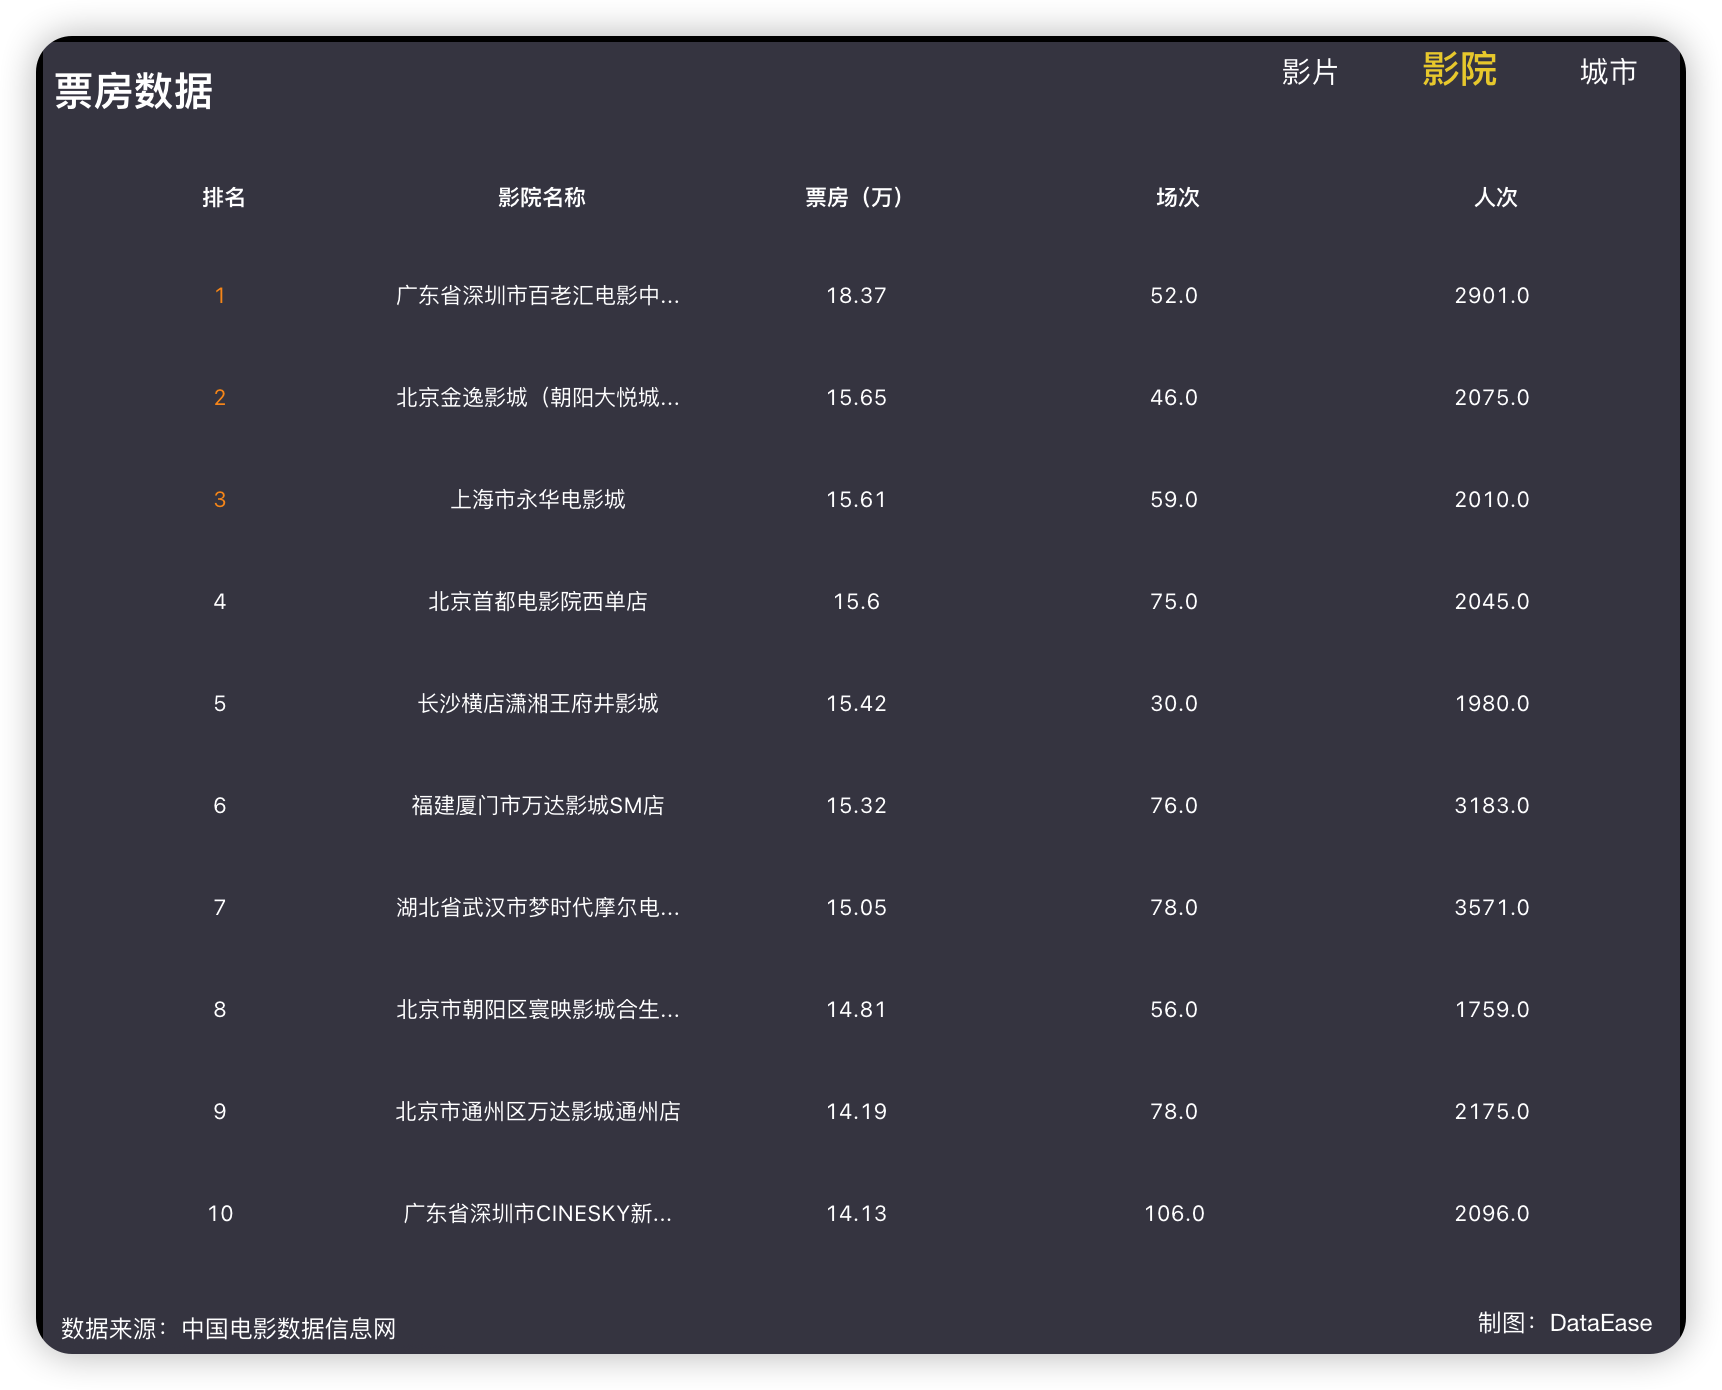
Task: Click attendance value 2045.0
Action: pos(1492,602)
